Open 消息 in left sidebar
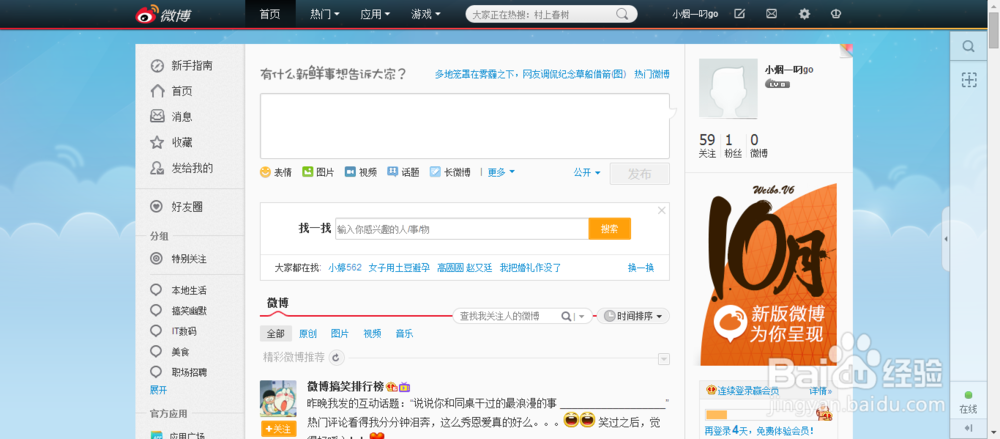 coord(171,117)
